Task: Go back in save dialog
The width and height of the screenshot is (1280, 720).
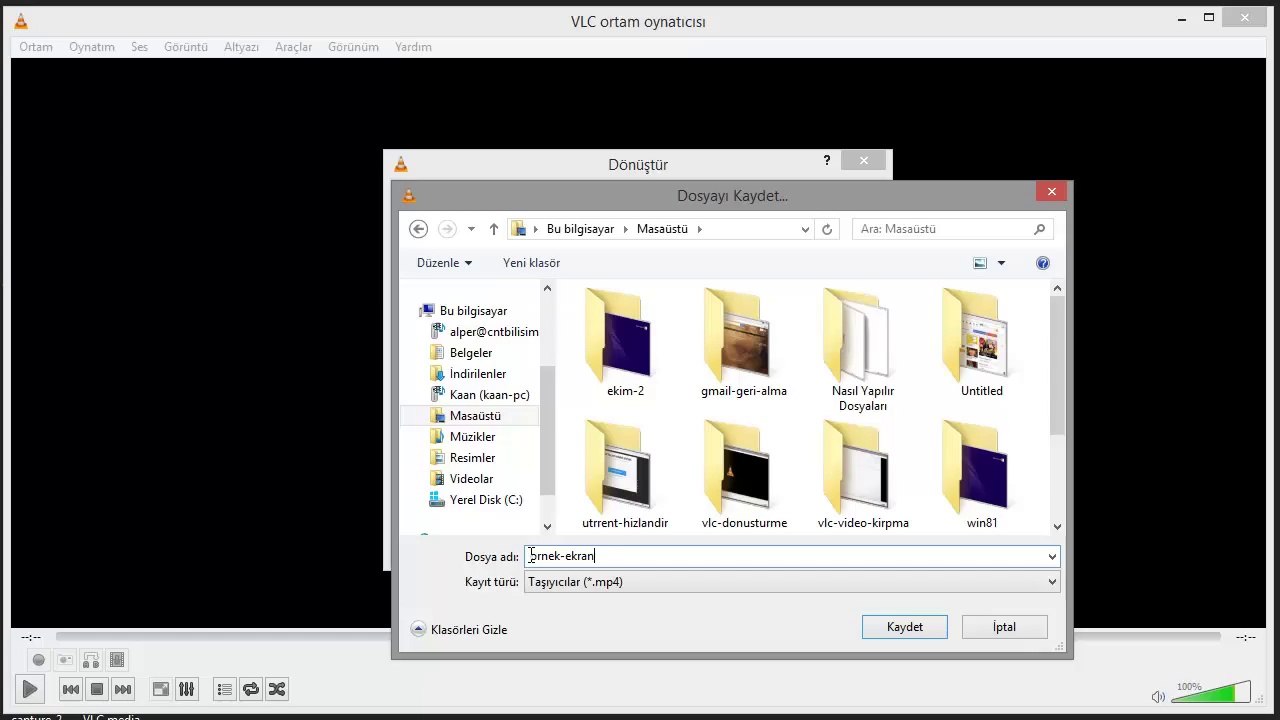Action: 419,229
